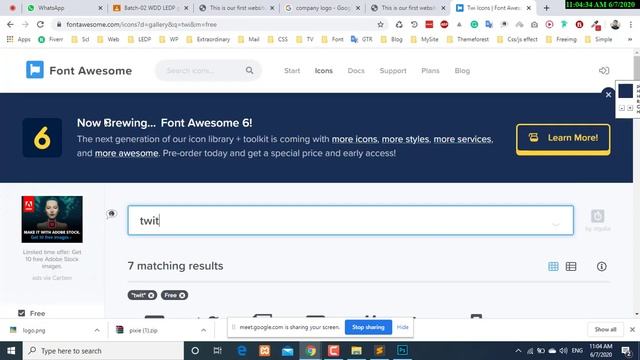Open Mail app from taskbar
This screenshot has height=360, width=640.
tap(287, 351)
